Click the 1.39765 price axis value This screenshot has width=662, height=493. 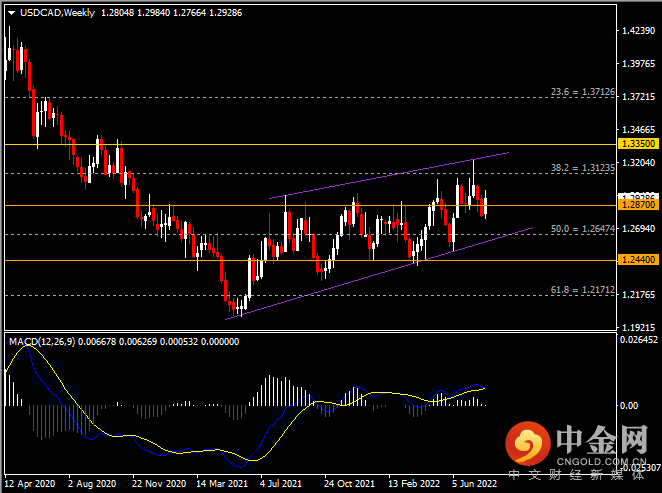pyautogui.click(x=638, y=63)
